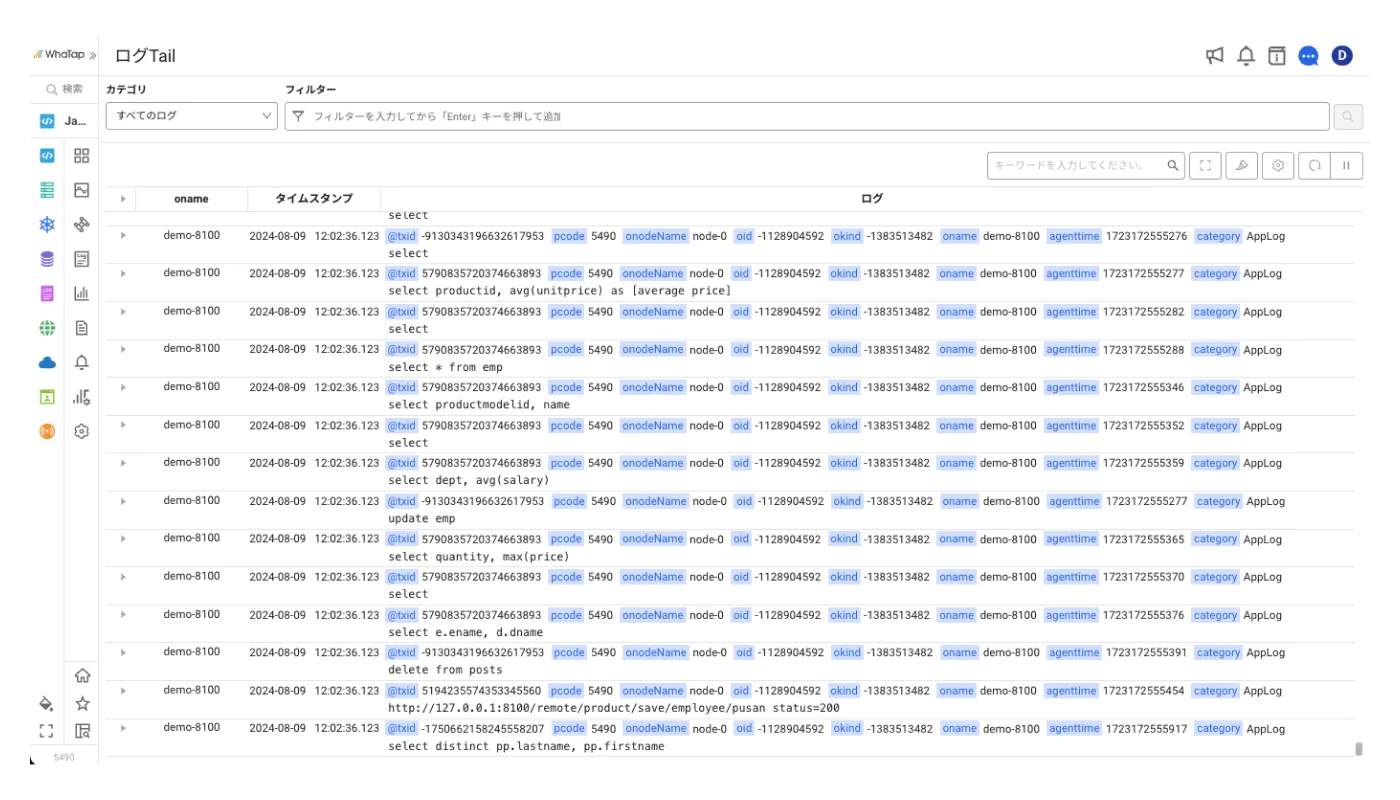
Task: Click the タイムスタンプ column header
Action: (x=314, y=199)
